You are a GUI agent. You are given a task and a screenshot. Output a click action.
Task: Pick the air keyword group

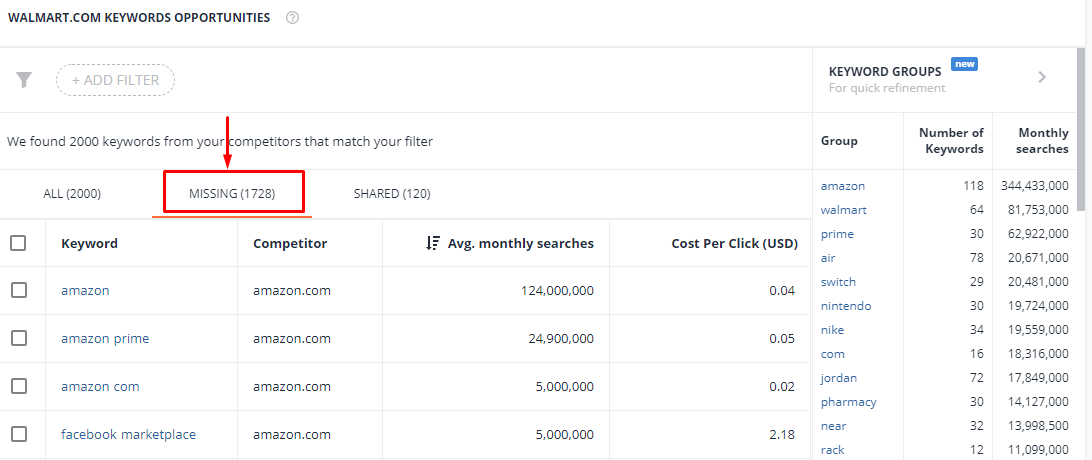tap(828, 258)
